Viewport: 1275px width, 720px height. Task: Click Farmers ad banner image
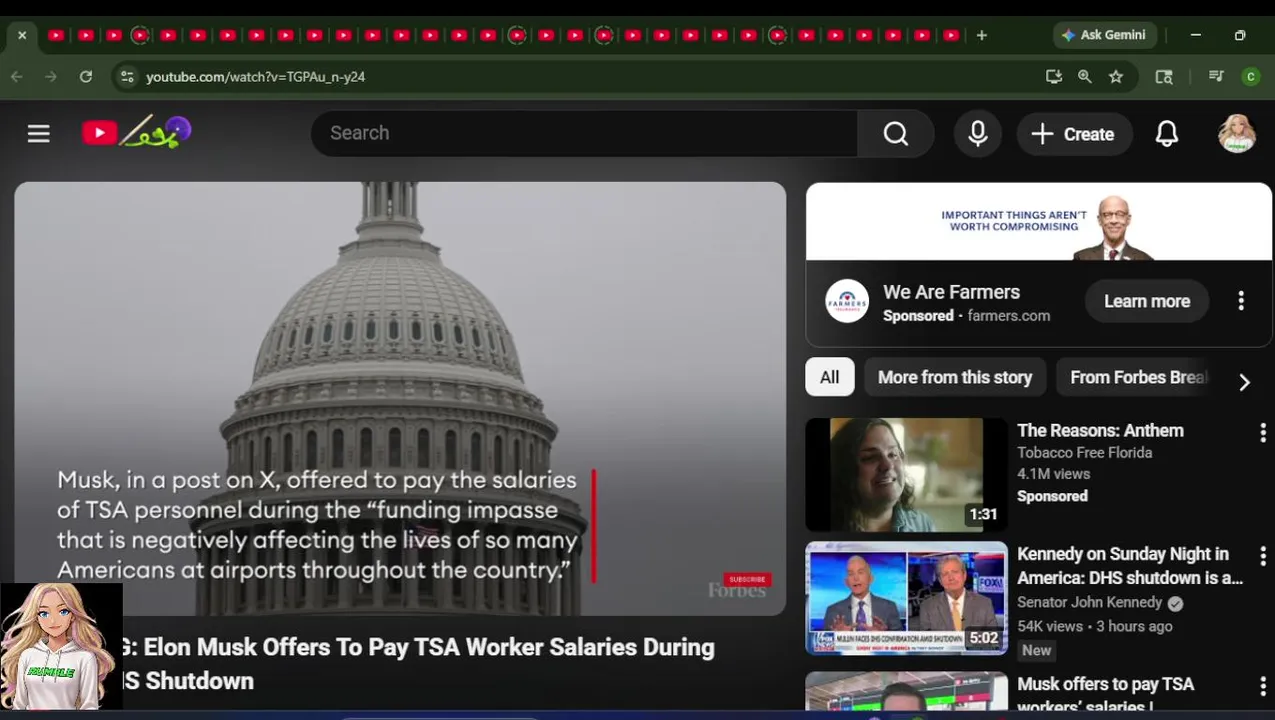(1039, 222)
